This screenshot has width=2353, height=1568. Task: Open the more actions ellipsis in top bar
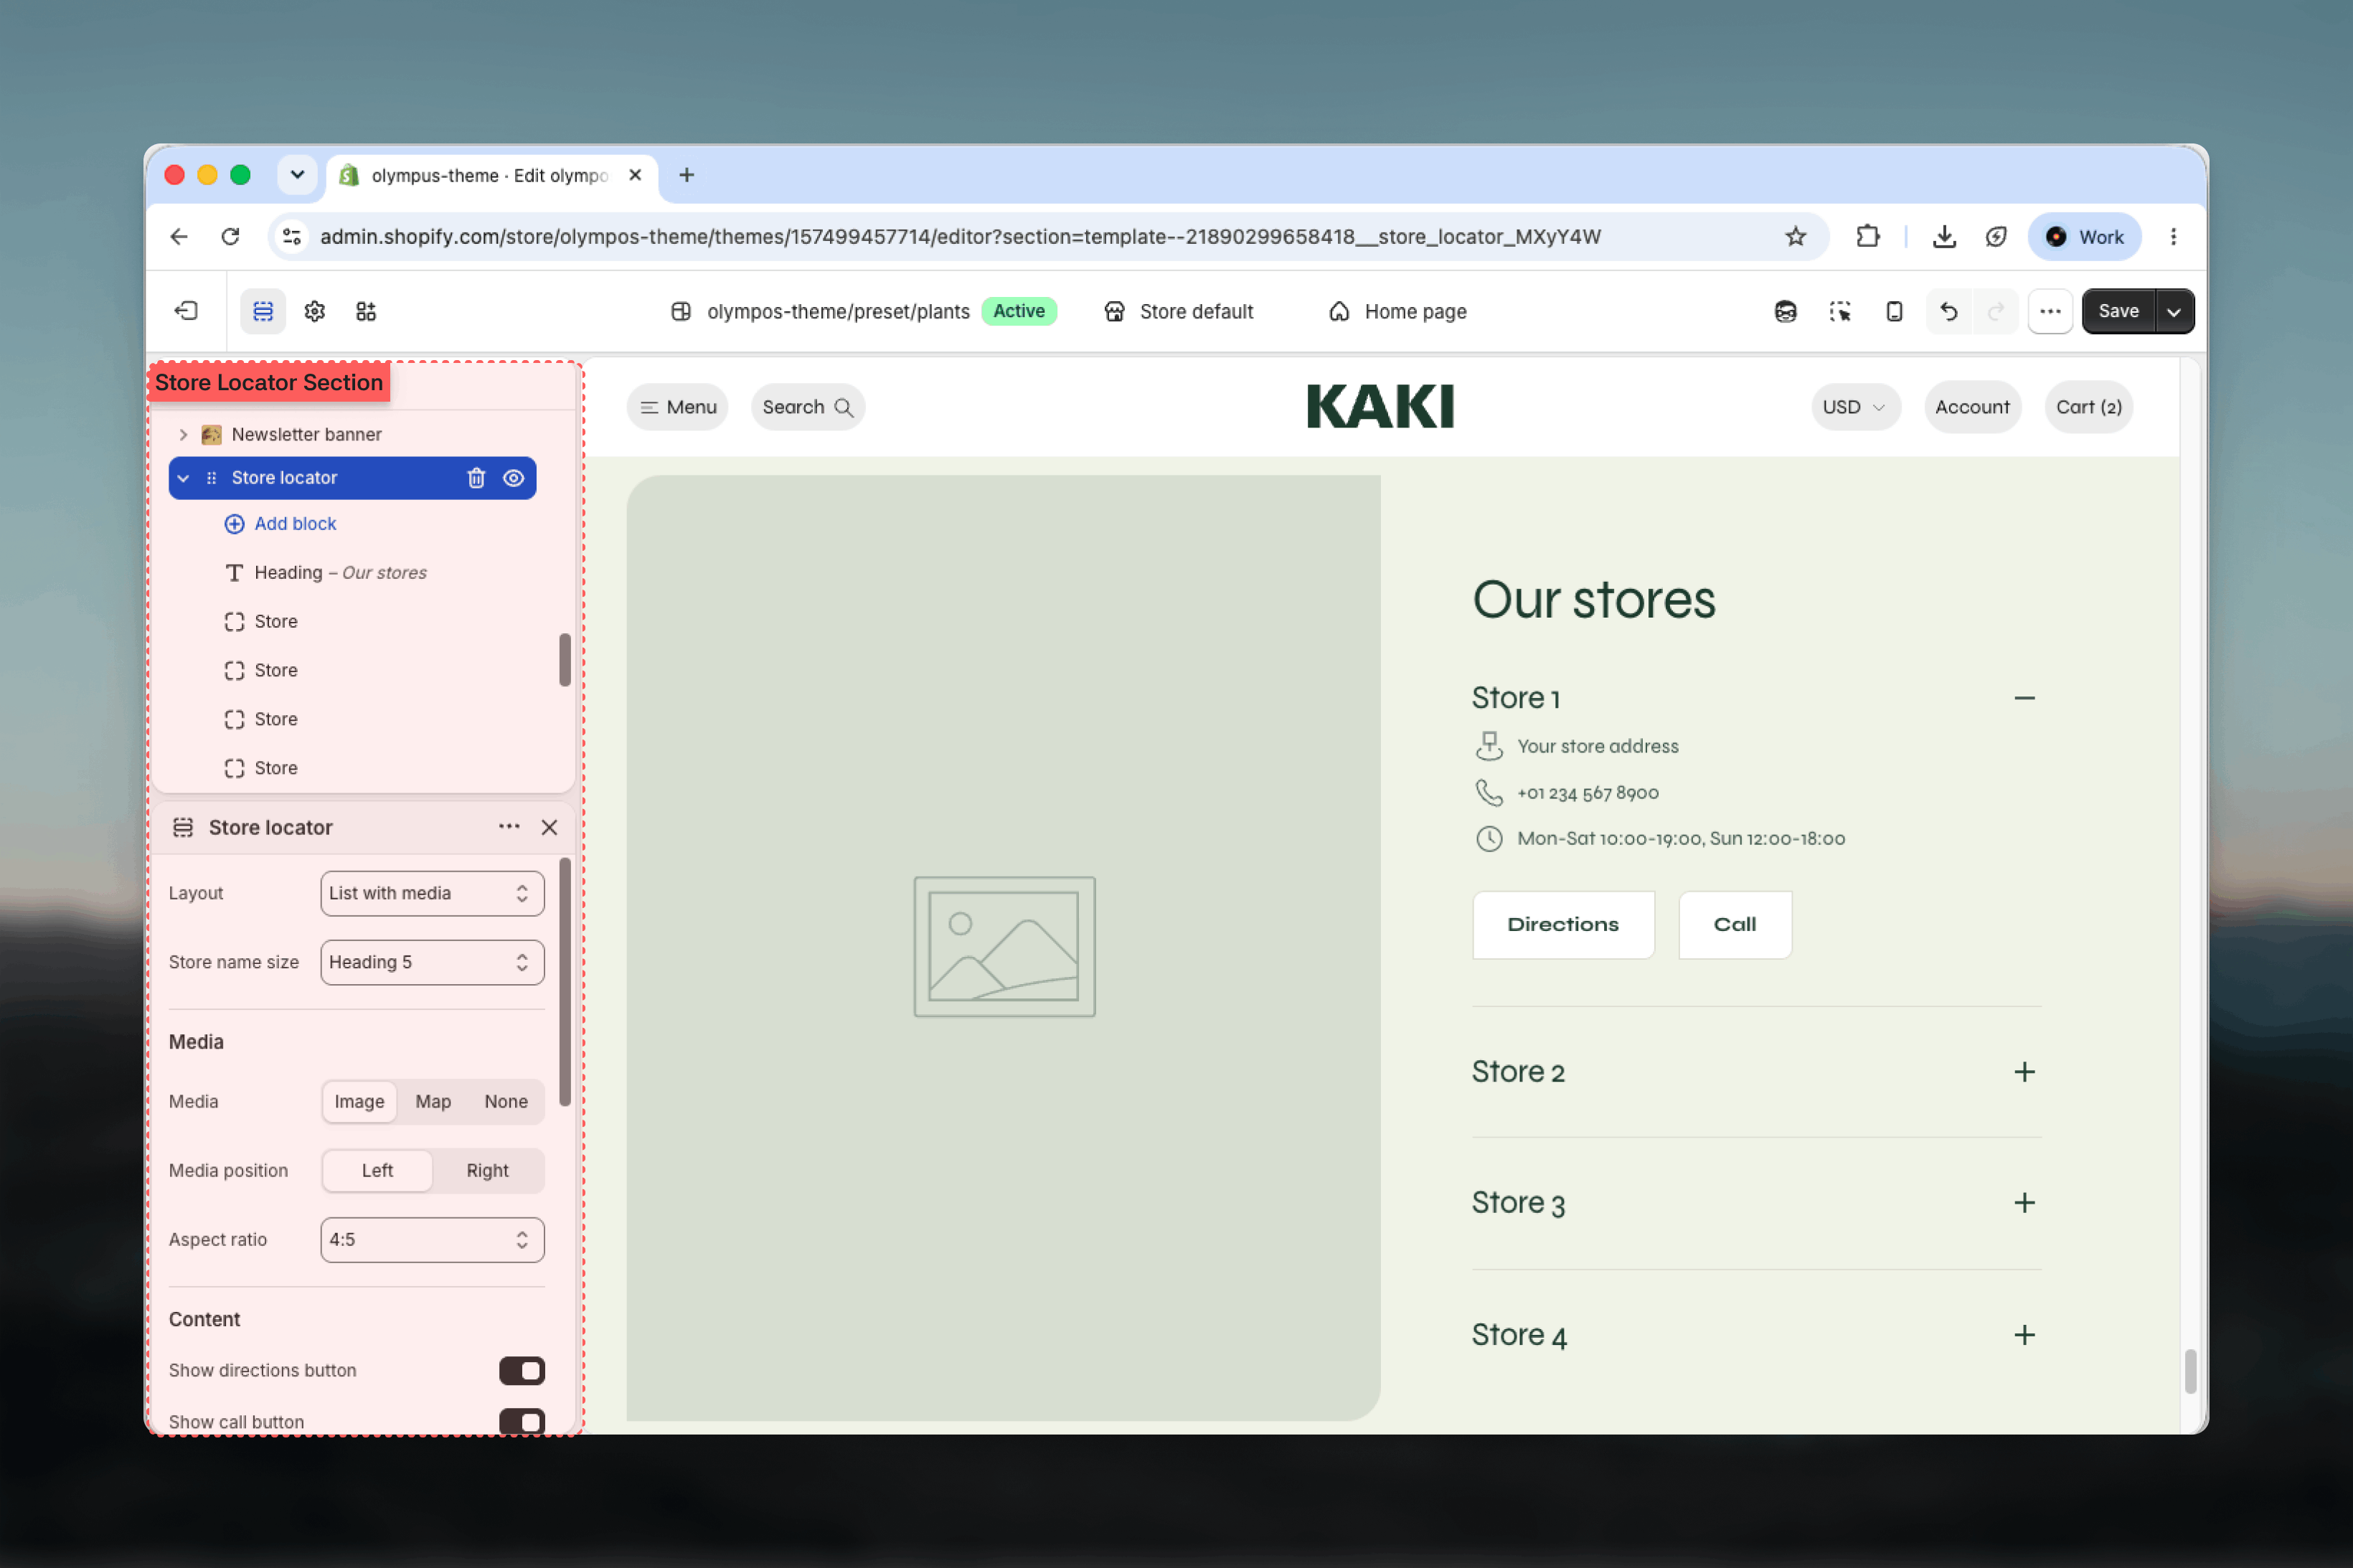click(2050, 311)
